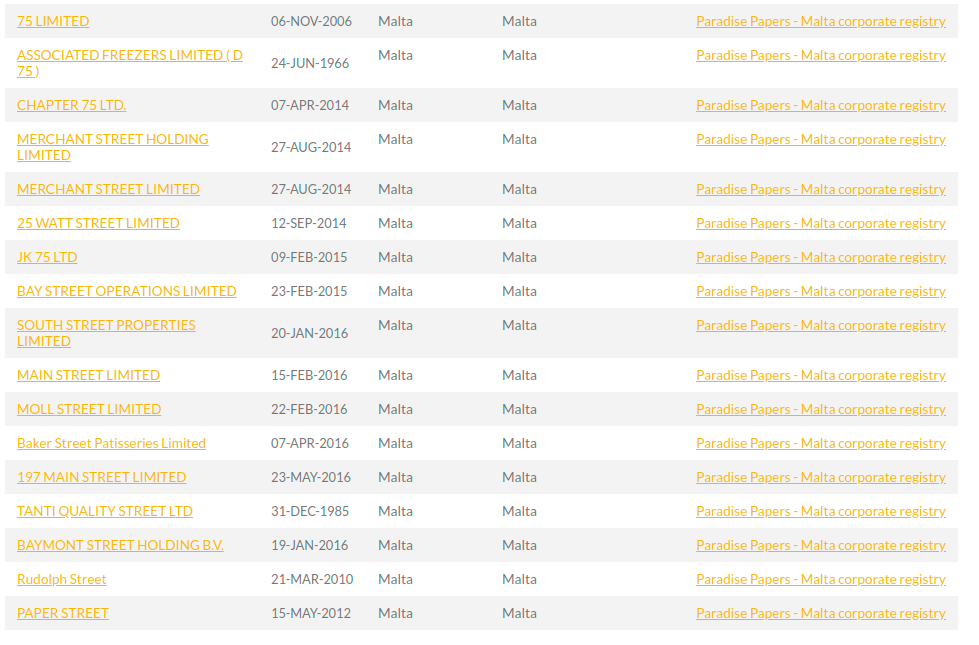The width and height of the screenshot is (979, 645).
Task: Open the Rudolph Street entry
Action: pyautogui.click(x=61, y=579)
